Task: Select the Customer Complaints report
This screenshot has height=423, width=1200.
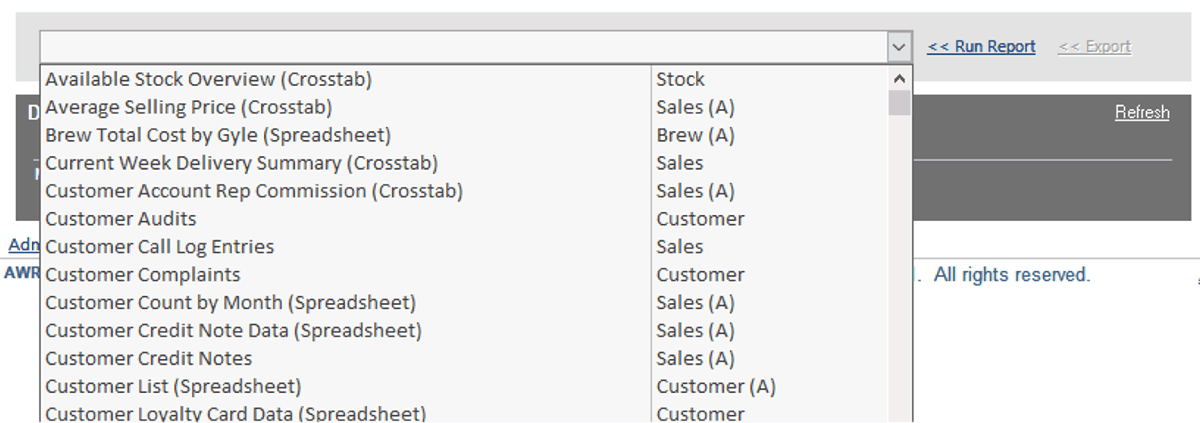Action: [143, 275]
